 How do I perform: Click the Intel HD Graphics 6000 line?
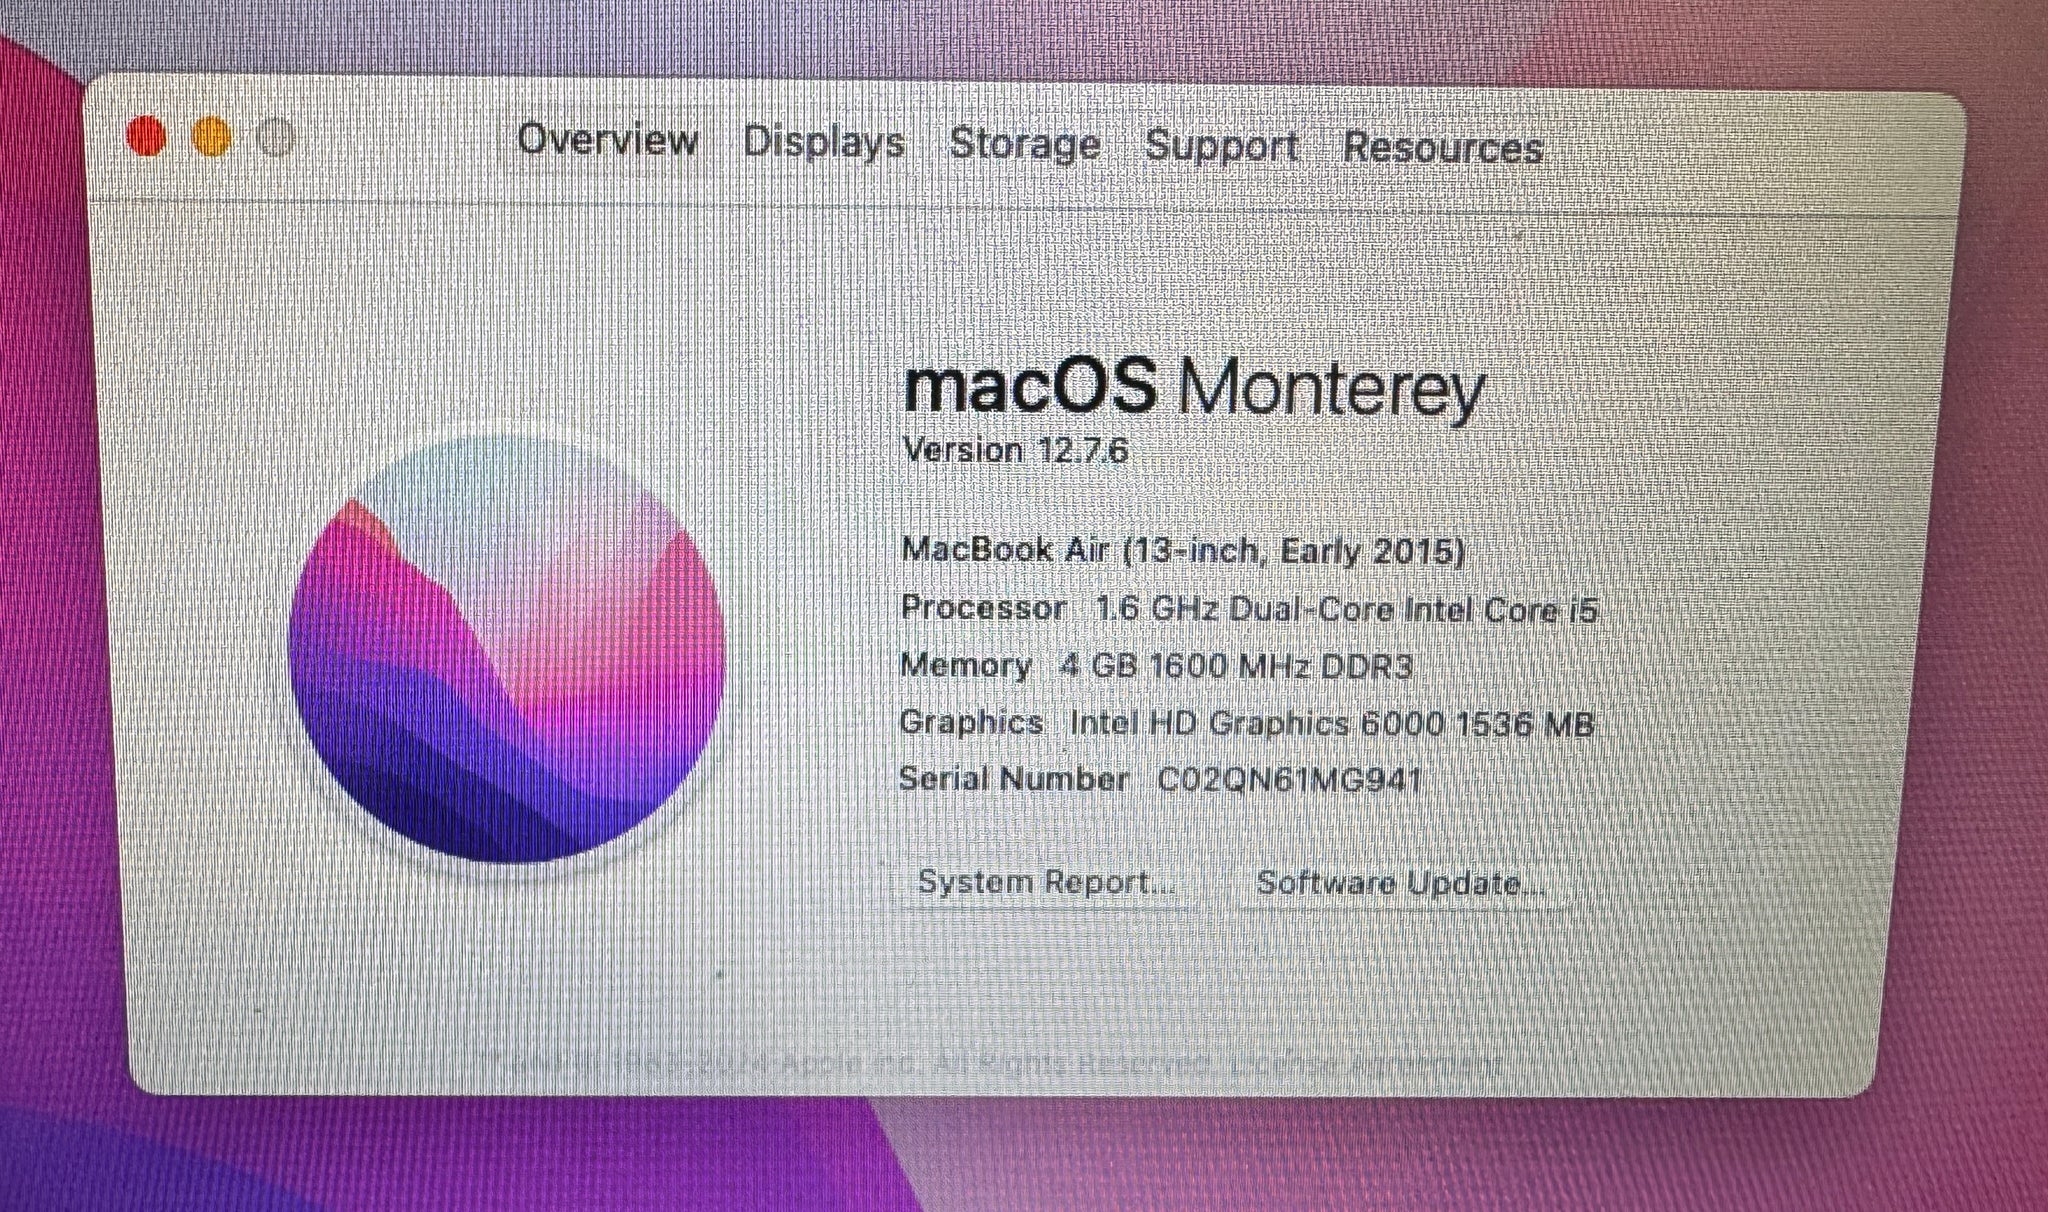(x=1247, y=723)
